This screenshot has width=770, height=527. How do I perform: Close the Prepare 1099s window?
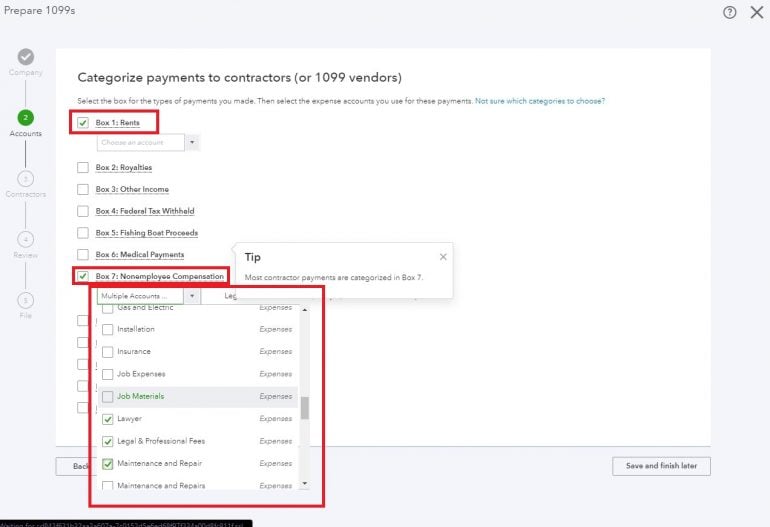coord(756,12)
